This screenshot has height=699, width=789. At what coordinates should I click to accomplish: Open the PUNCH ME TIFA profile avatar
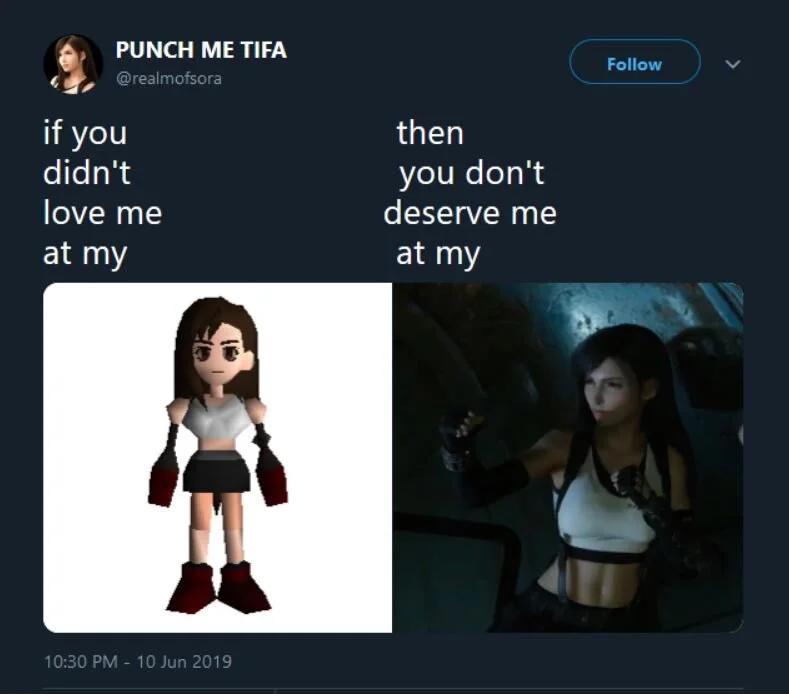pos(73,64)
